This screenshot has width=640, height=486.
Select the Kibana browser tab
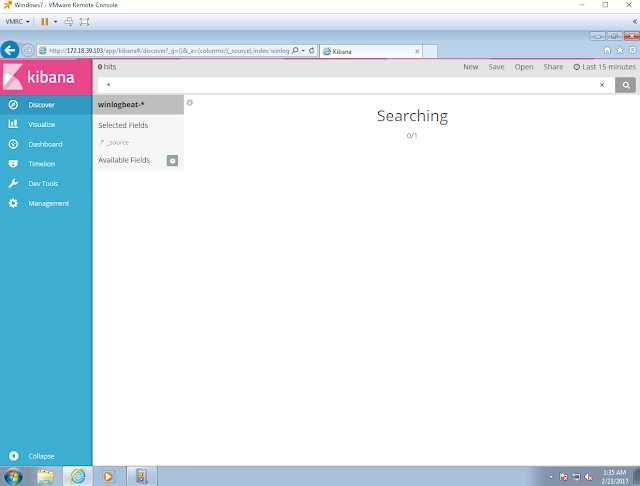coord(371,51)
